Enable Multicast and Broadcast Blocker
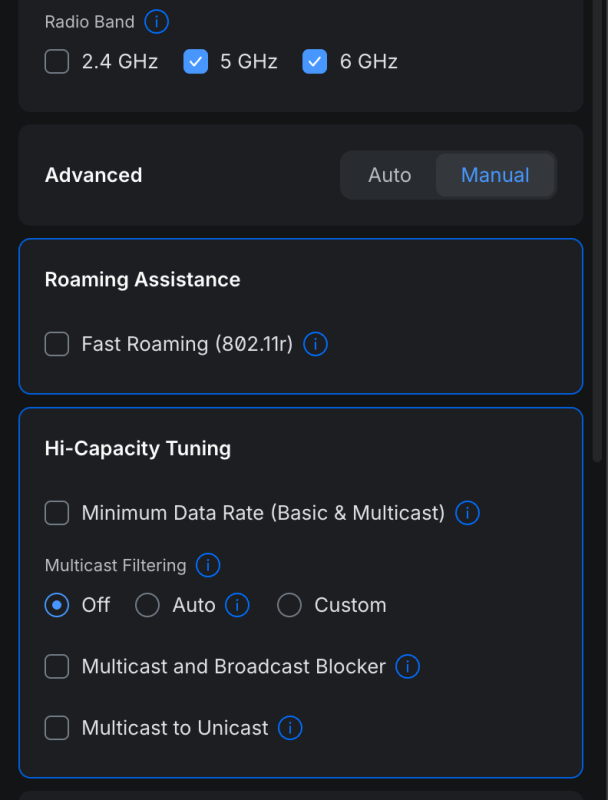608x800 pixels. click(x=57, y=666)
